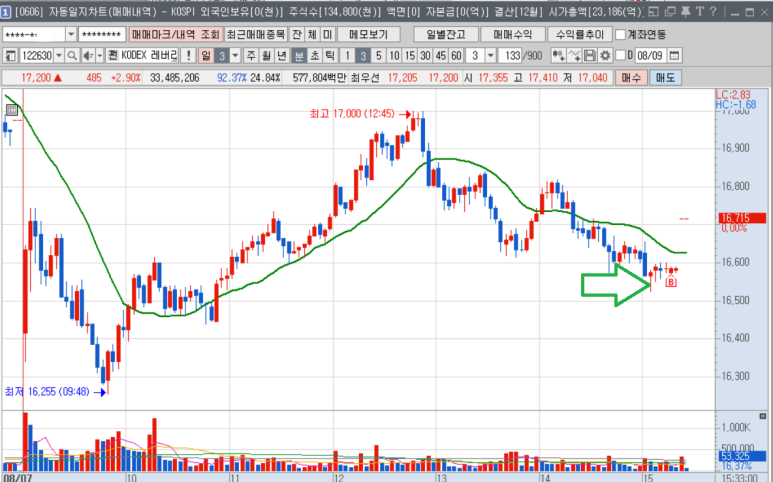Click the save chart floppy icon
Viewport: 773px width, 482px height.
pos(590,56)
